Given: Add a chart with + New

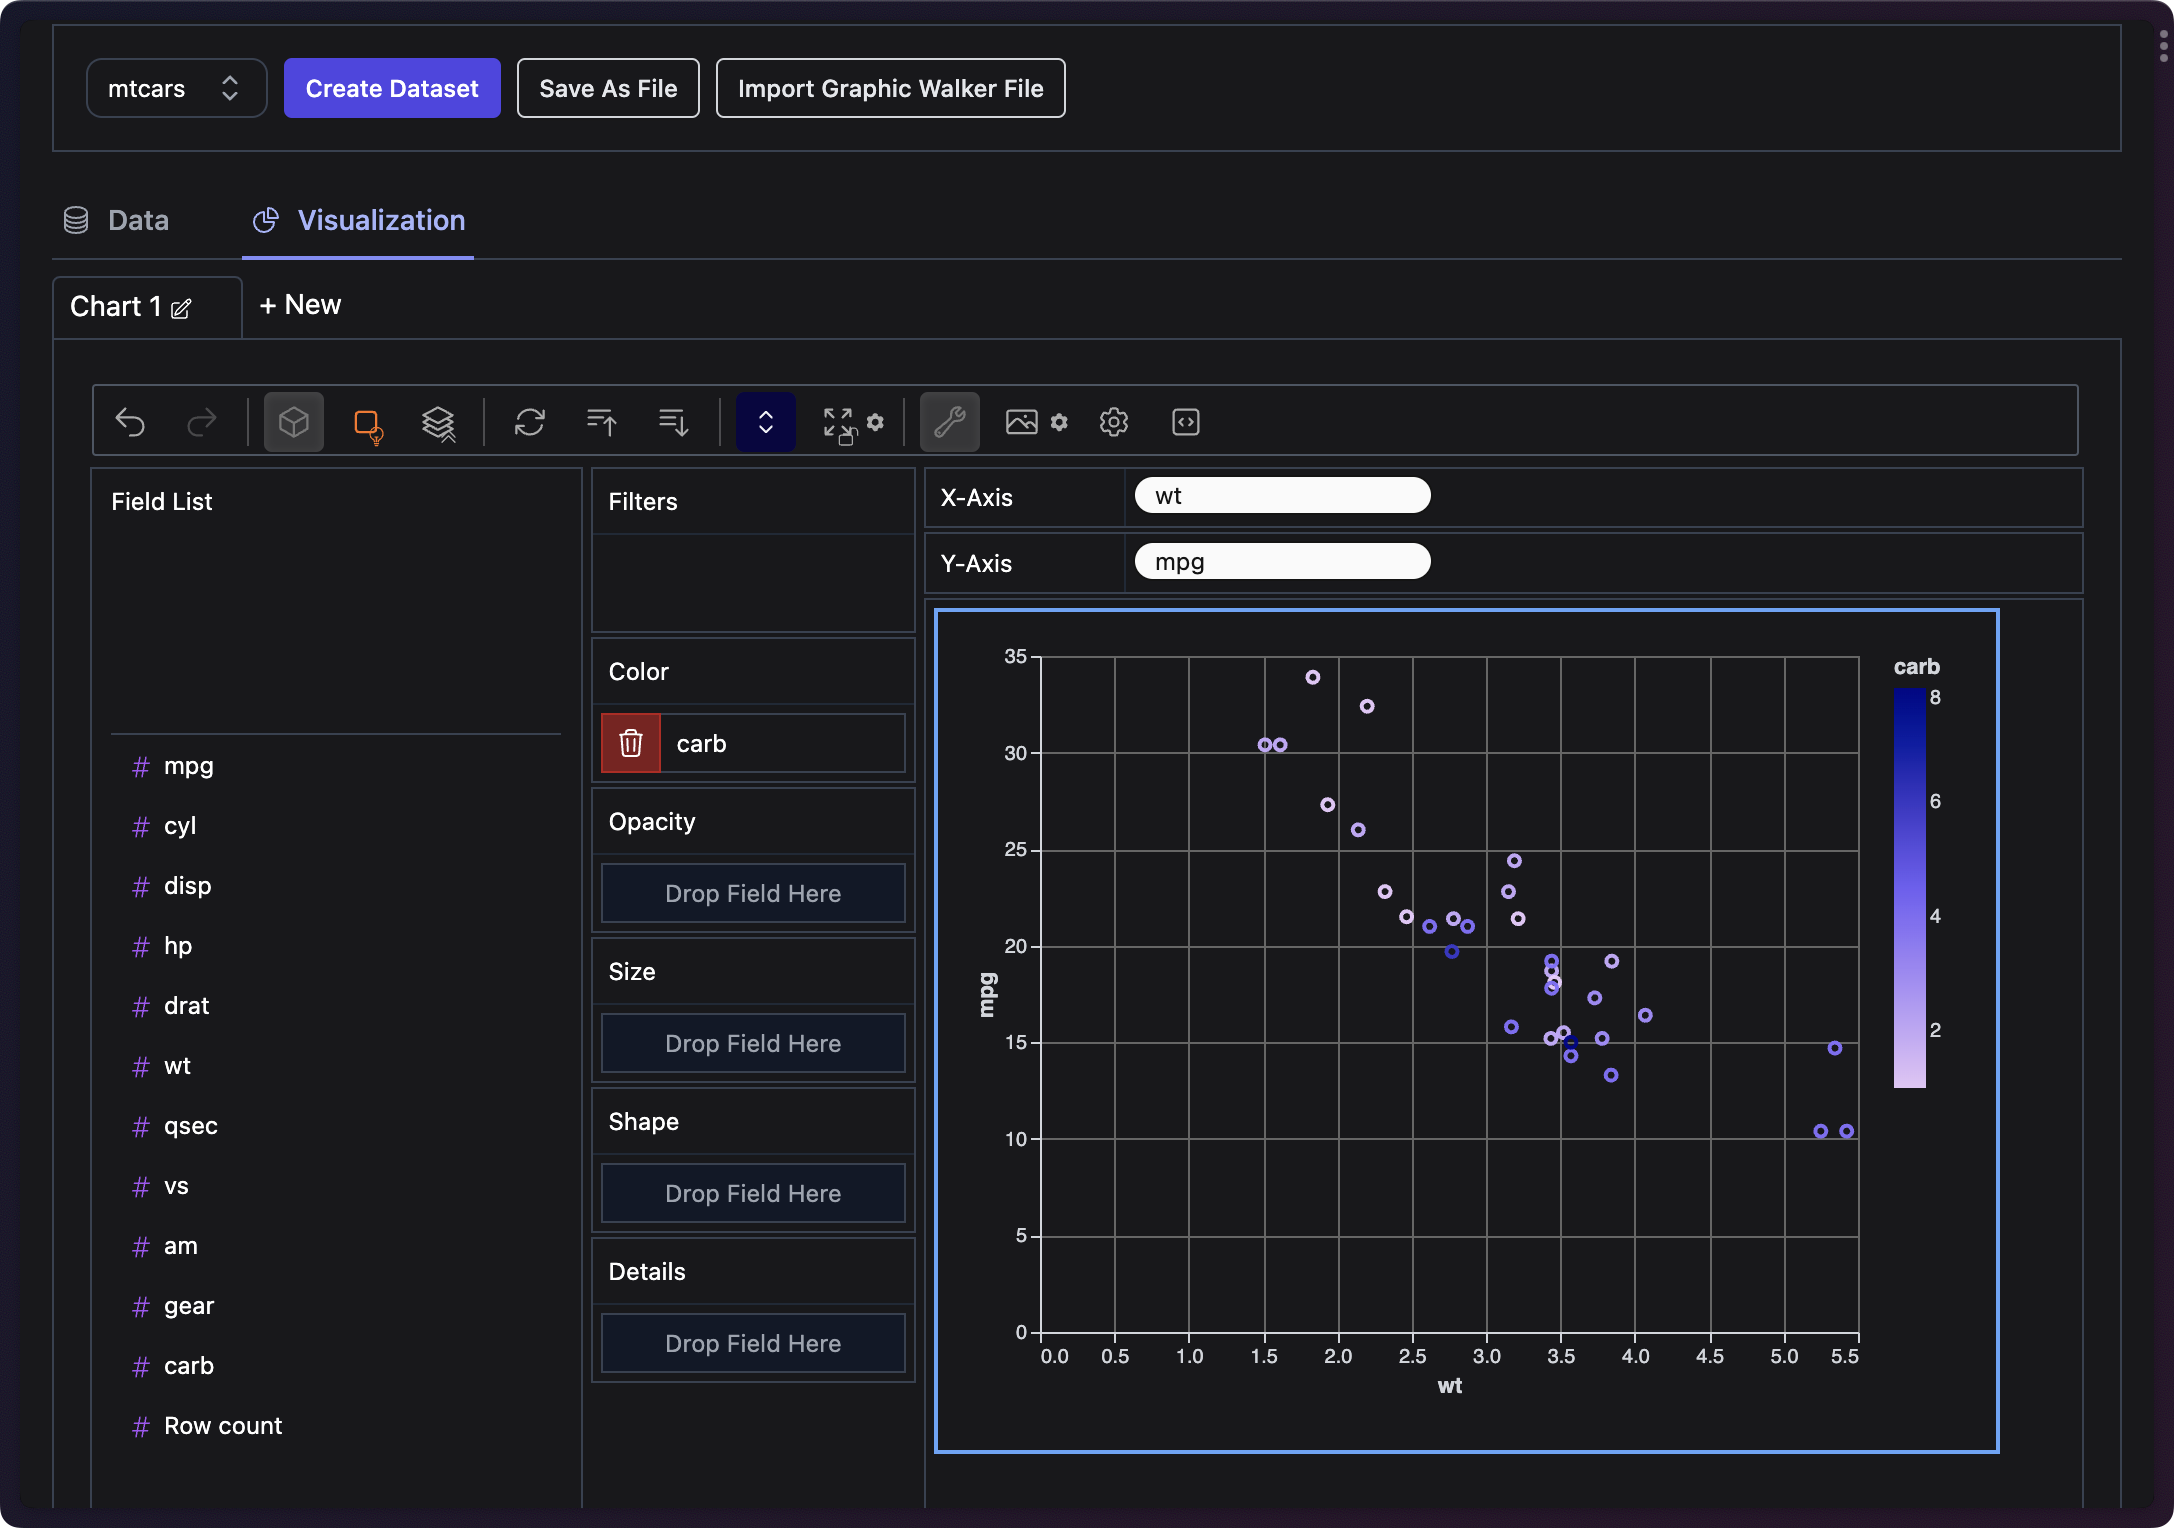Looking at the screenshot, I should tap(300, 305).
